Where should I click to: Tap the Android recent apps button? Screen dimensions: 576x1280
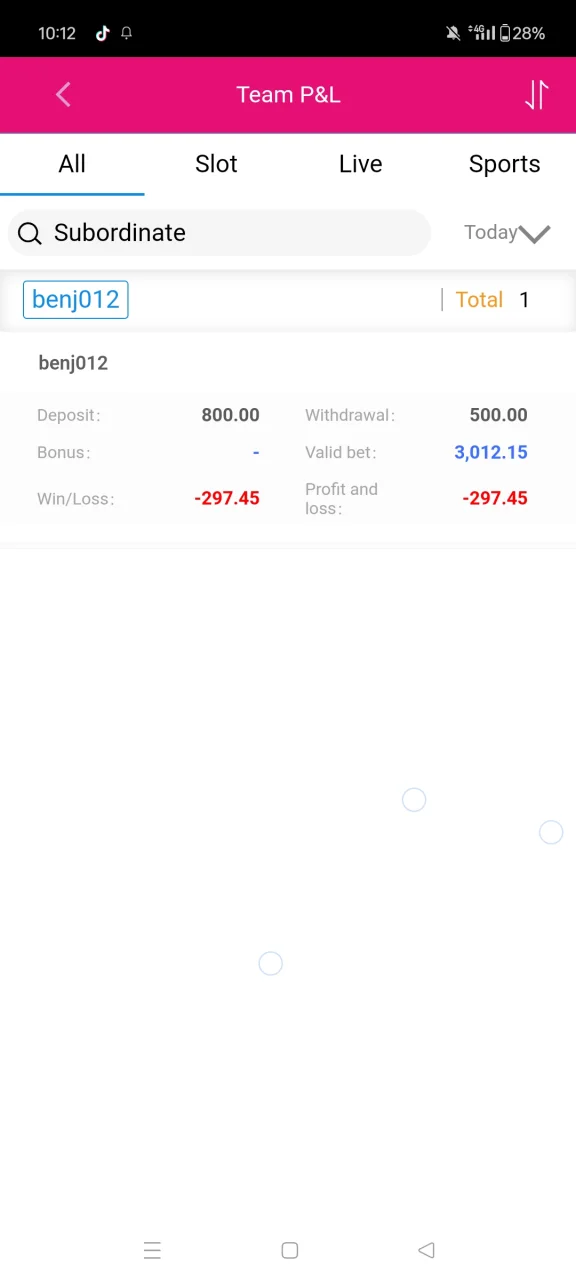152,1250
